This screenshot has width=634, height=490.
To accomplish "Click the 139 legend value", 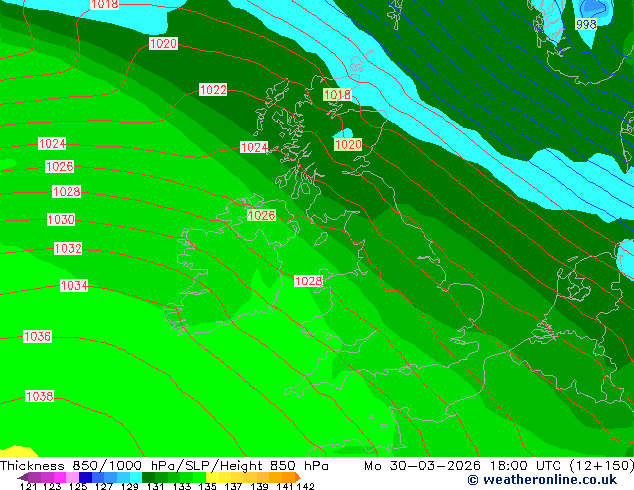I will (x=259, y=486).
